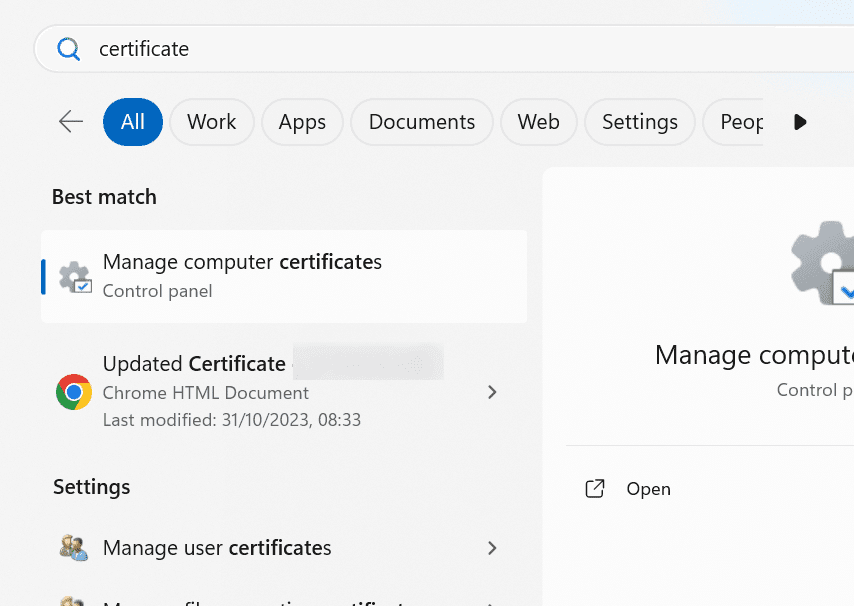Open the Updated Certificate document result

284,391
